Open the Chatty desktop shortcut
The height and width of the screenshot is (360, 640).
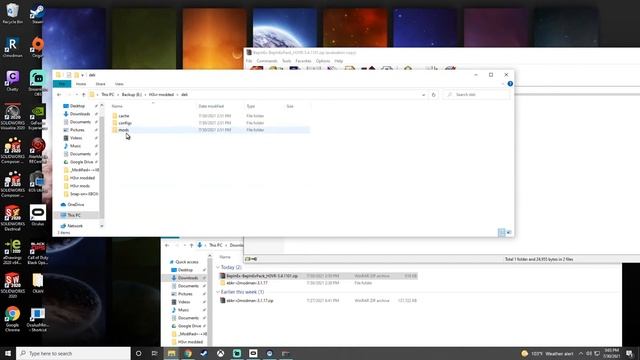(13, 80)
